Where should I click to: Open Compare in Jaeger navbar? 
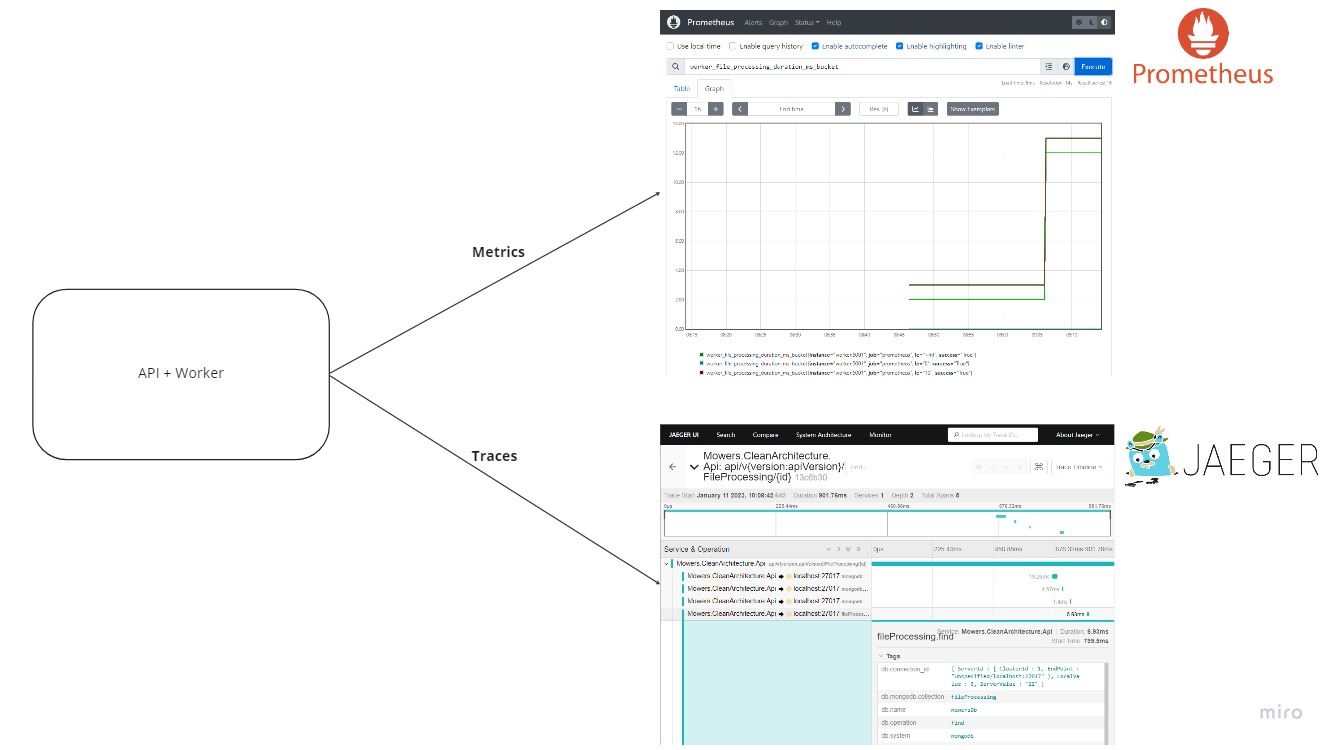pyautogui.click(x=765, y=435)
